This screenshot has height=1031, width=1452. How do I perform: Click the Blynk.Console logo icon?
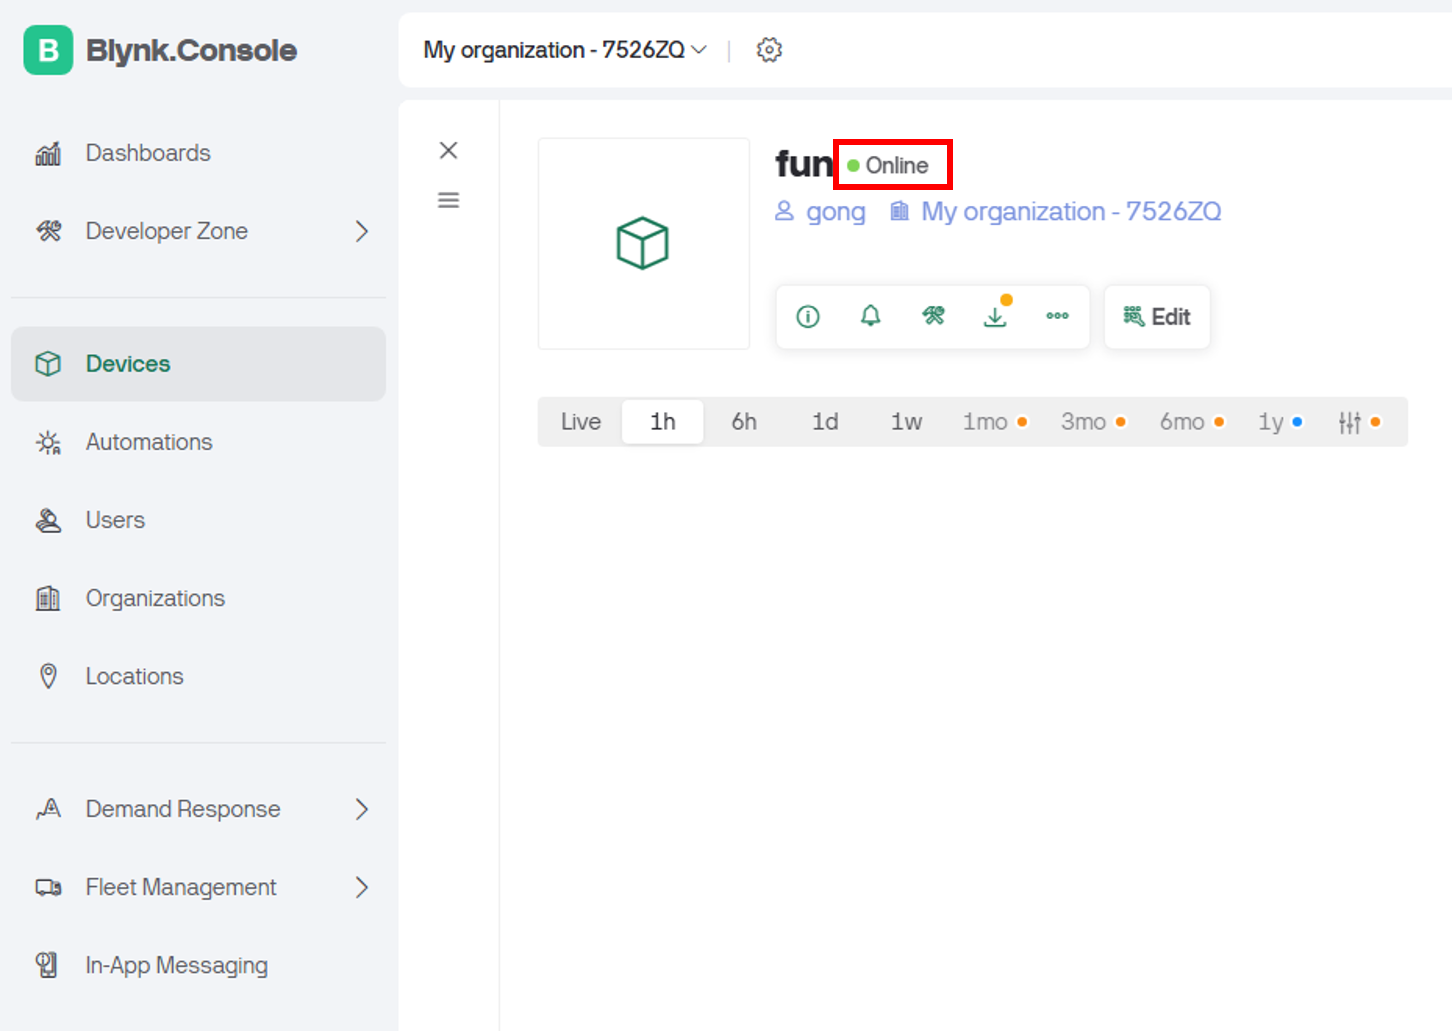pos(48,50)
